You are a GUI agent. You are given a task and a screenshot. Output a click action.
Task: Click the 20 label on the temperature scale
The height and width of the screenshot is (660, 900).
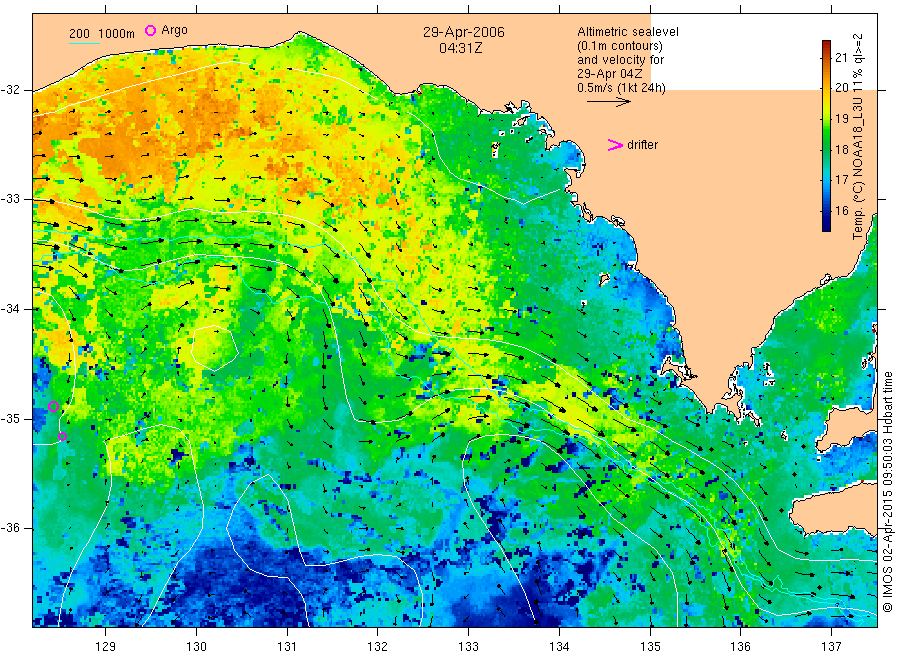point(841,88)
